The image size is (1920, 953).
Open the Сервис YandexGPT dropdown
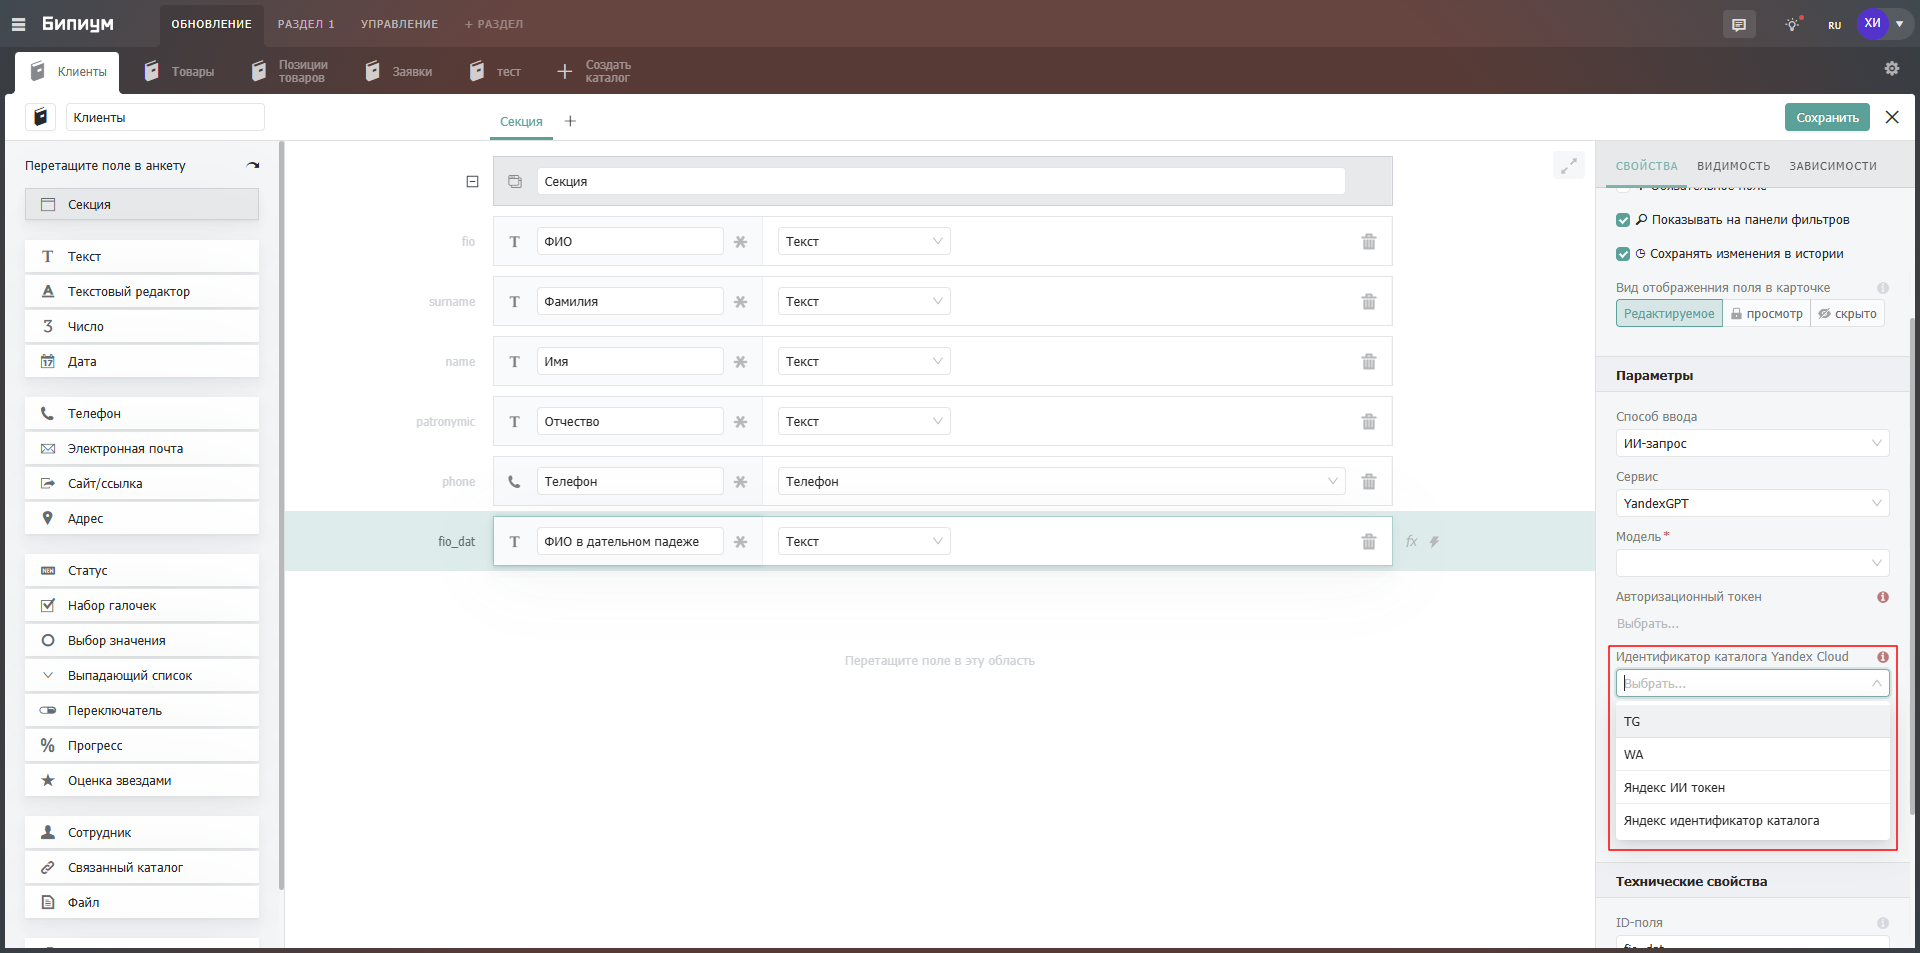(1751, 504)
